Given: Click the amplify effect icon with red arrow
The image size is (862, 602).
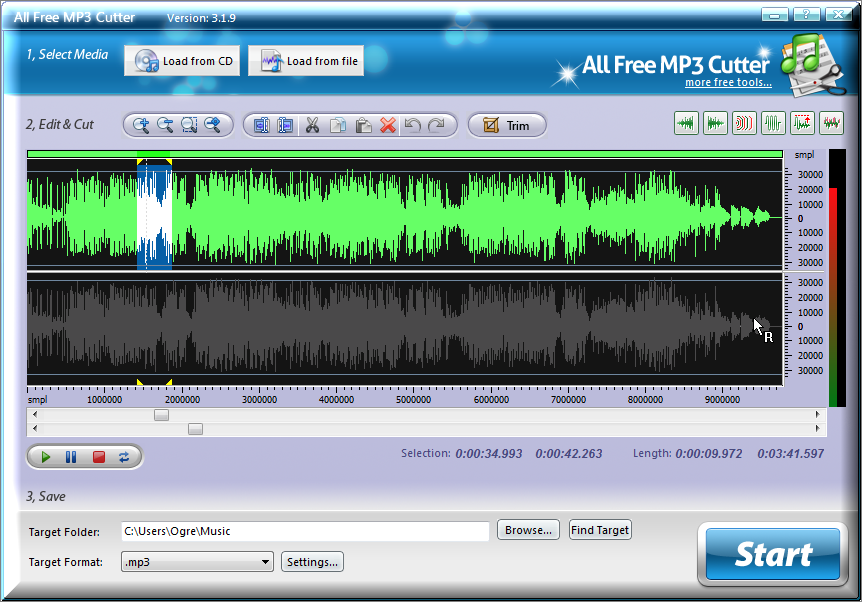Looking at the screenshot, I should 802,123.
